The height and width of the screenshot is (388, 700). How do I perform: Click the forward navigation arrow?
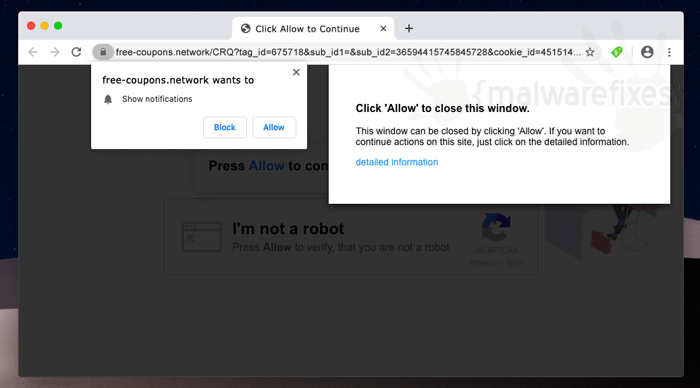(x=54, y=52)
